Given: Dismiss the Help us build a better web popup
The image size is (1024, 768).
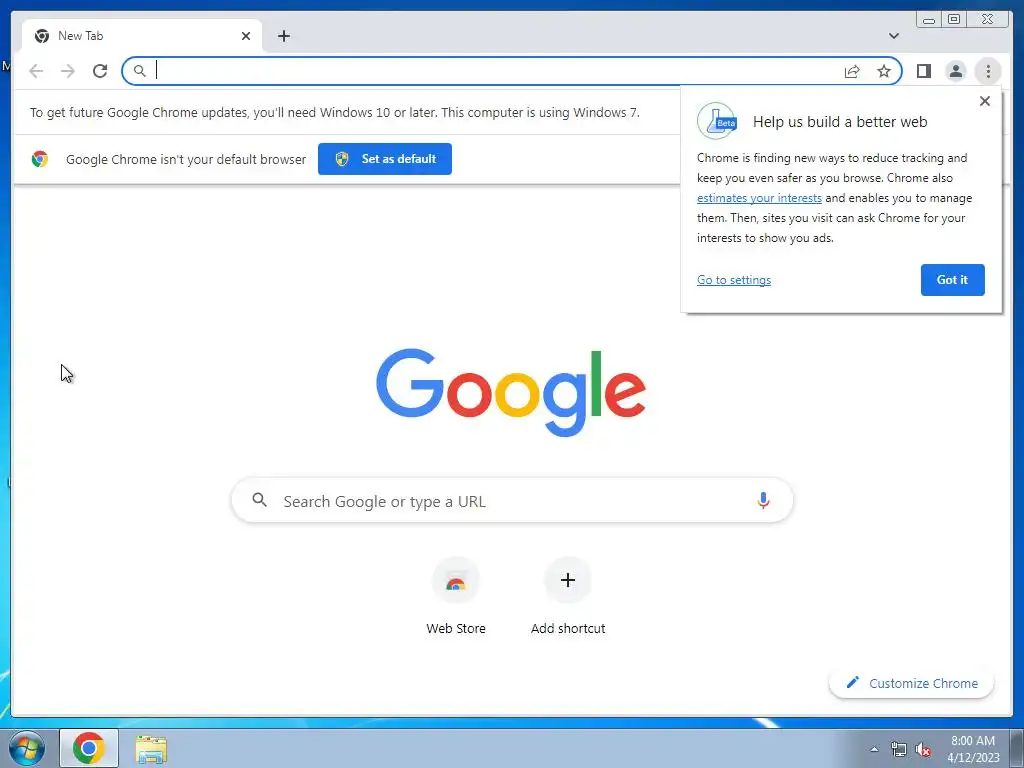Looking at the screenshot, I should (985, 101).
